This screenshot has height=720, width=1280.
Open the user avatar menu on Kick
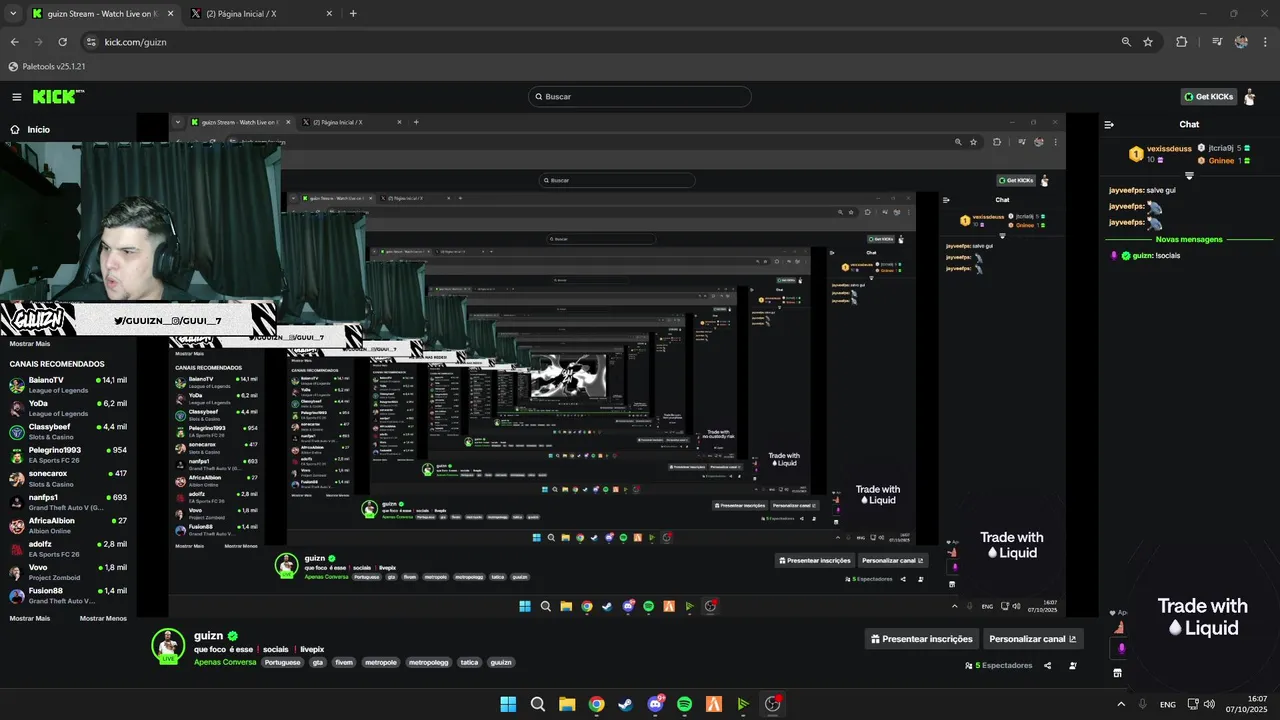[x=1249, y=97]
